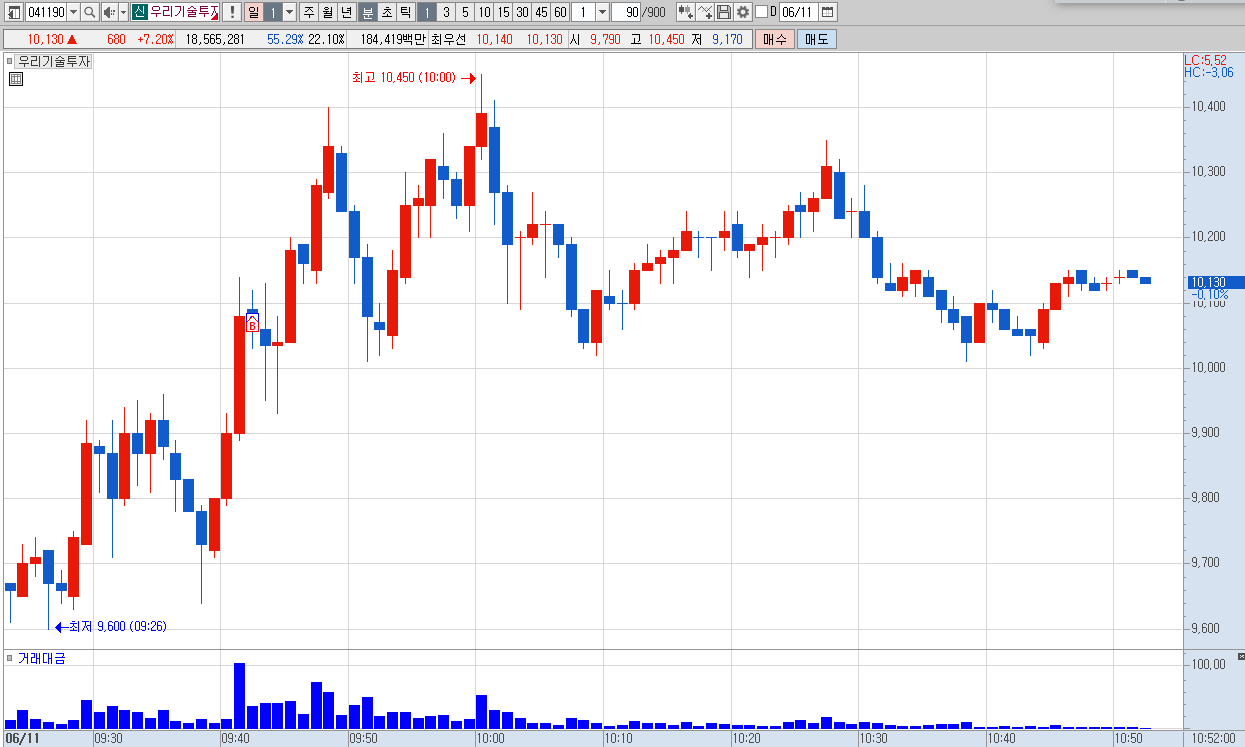Switch to minute (분) chart mode

(x=367, y=12)
